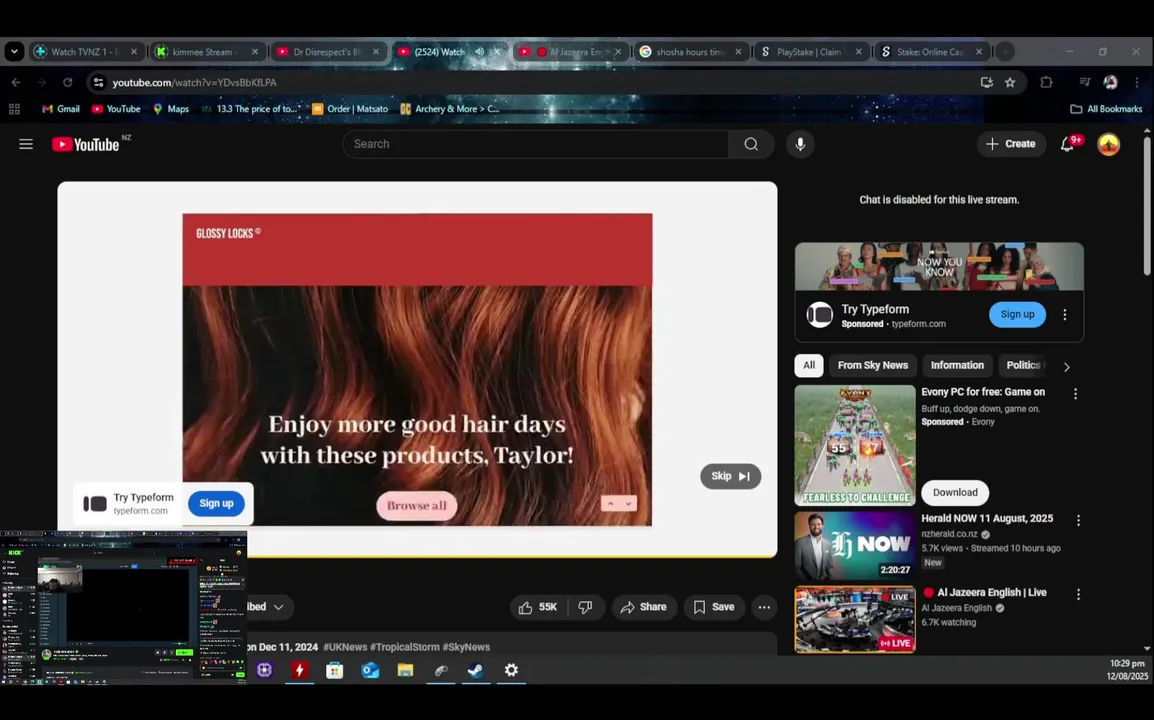The image size is (1154, 720).
Task: Click Download on Evony ad
Action: (955, 493)
